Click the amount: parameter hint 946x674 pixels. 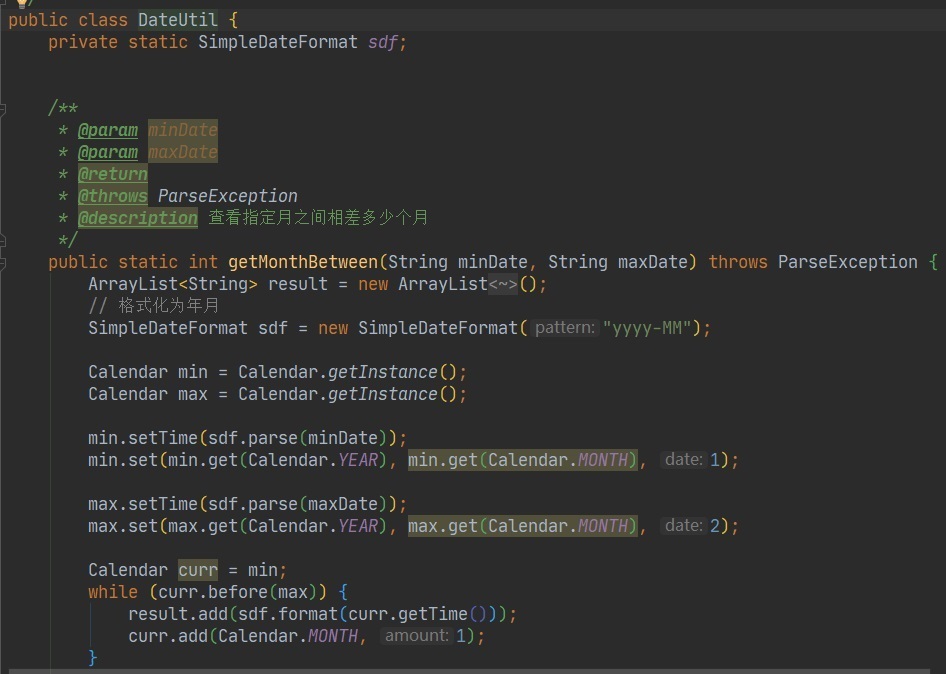pyautogui.click(x=416, y=636)
